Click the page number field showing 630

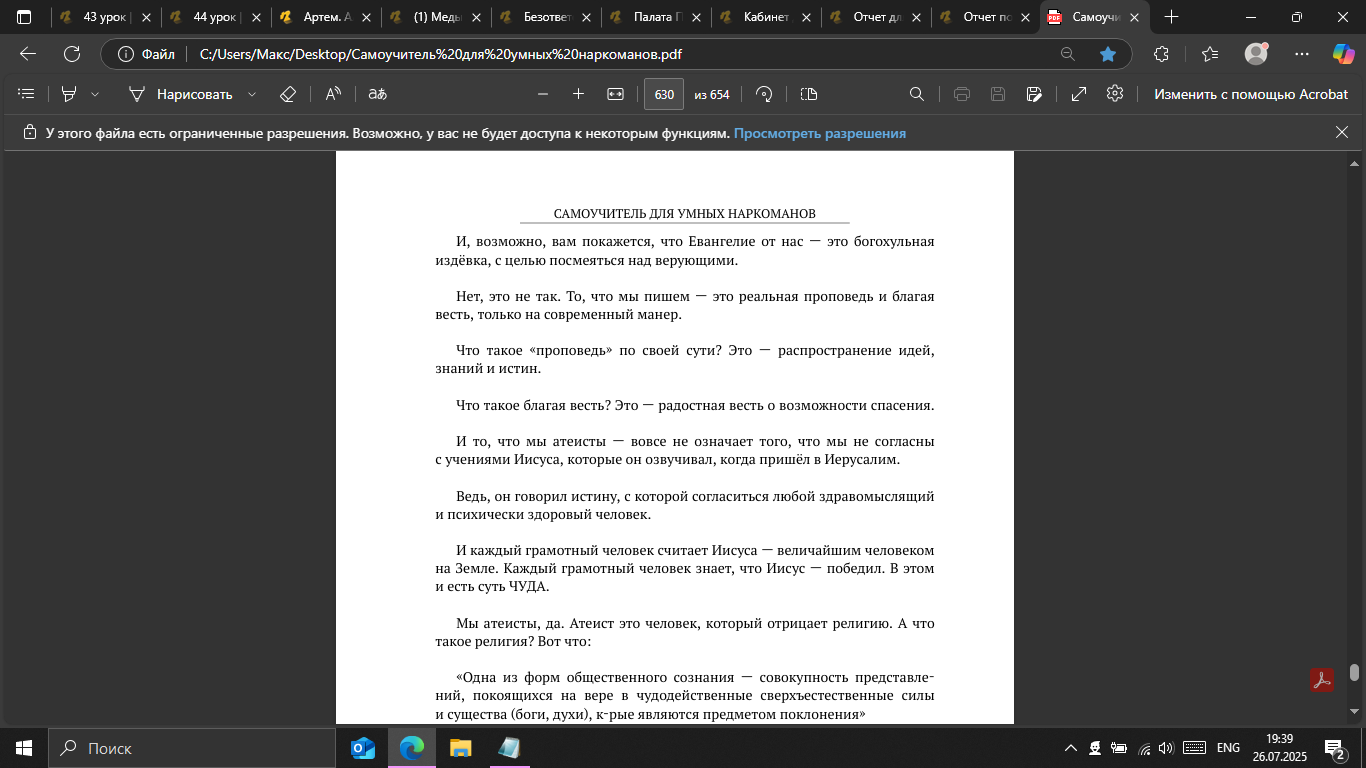pos(664,95)
